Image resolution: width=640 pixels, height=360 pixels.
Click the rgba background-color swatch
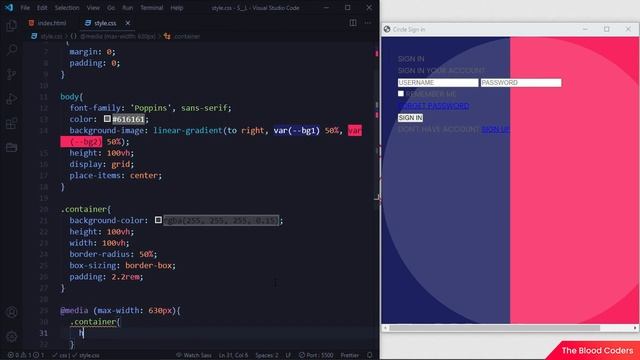coord(158,220)
